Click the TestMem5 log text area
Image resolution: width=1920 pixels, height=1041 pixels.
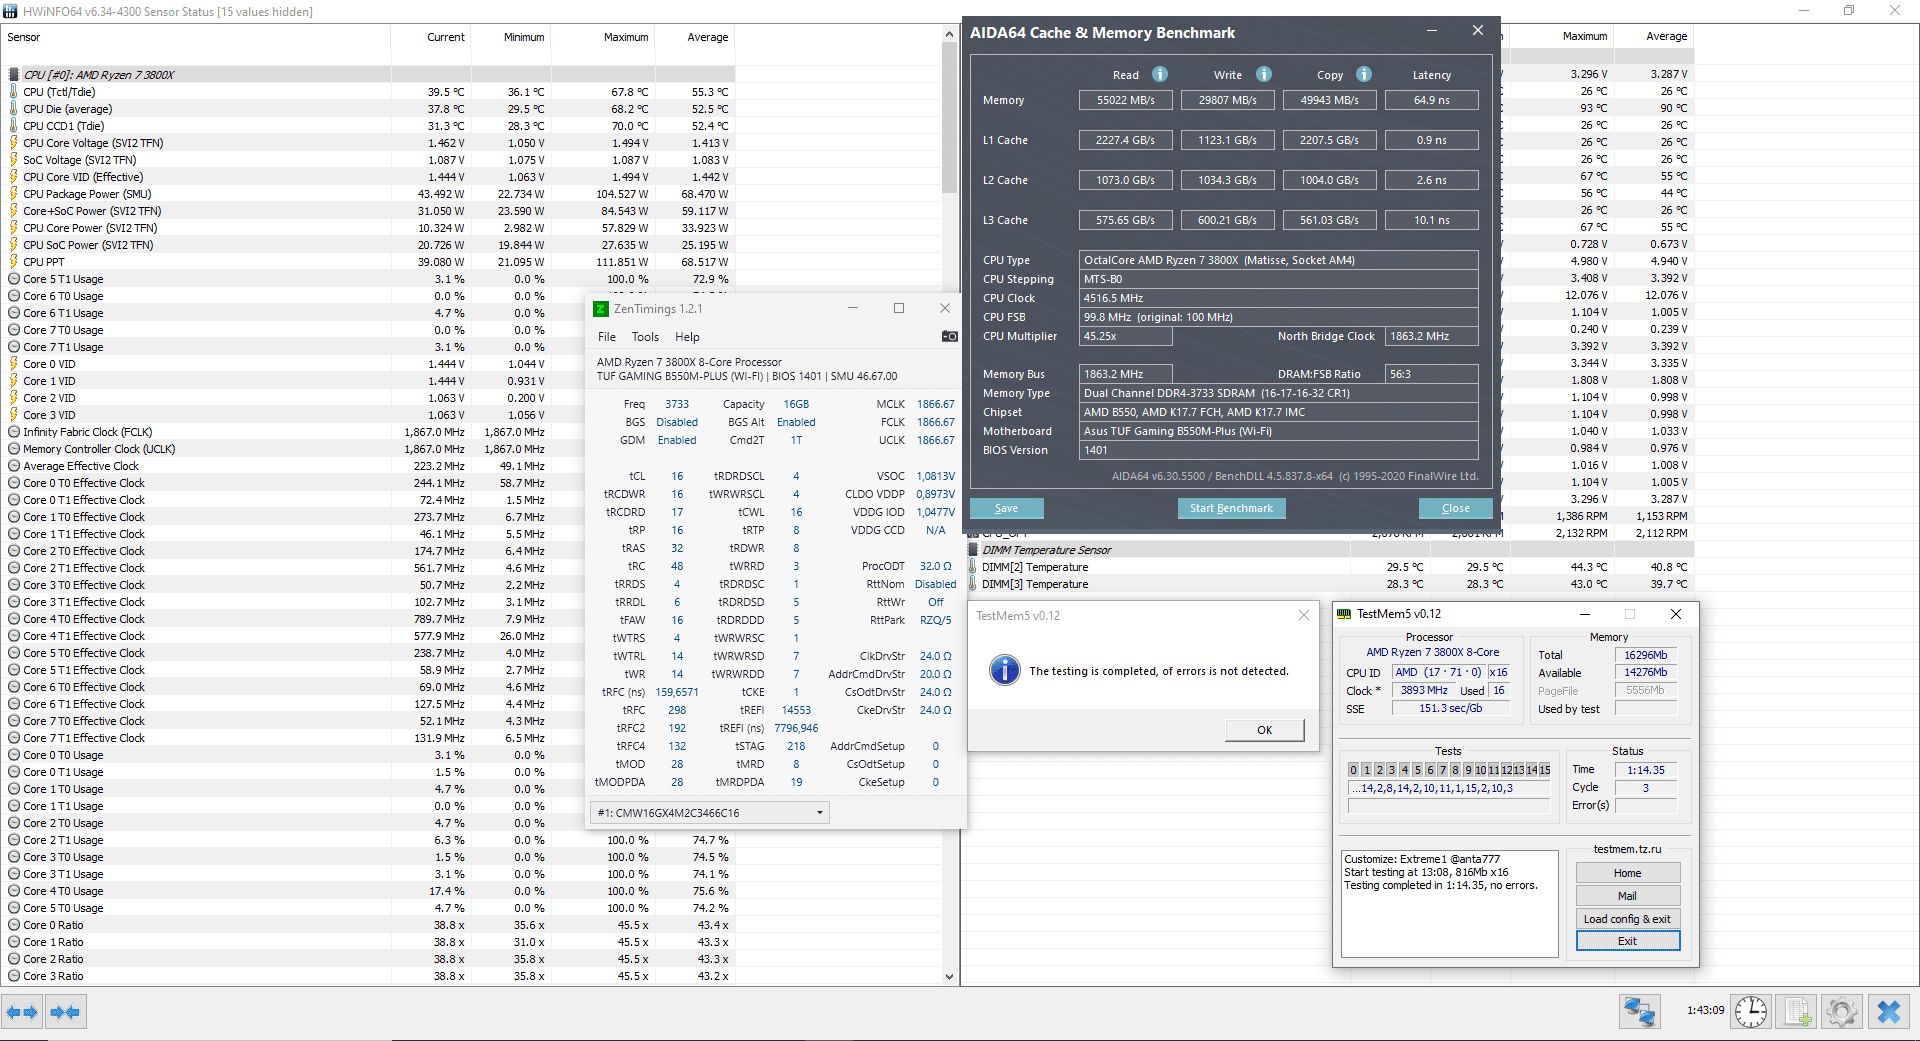pos(1450,904)
